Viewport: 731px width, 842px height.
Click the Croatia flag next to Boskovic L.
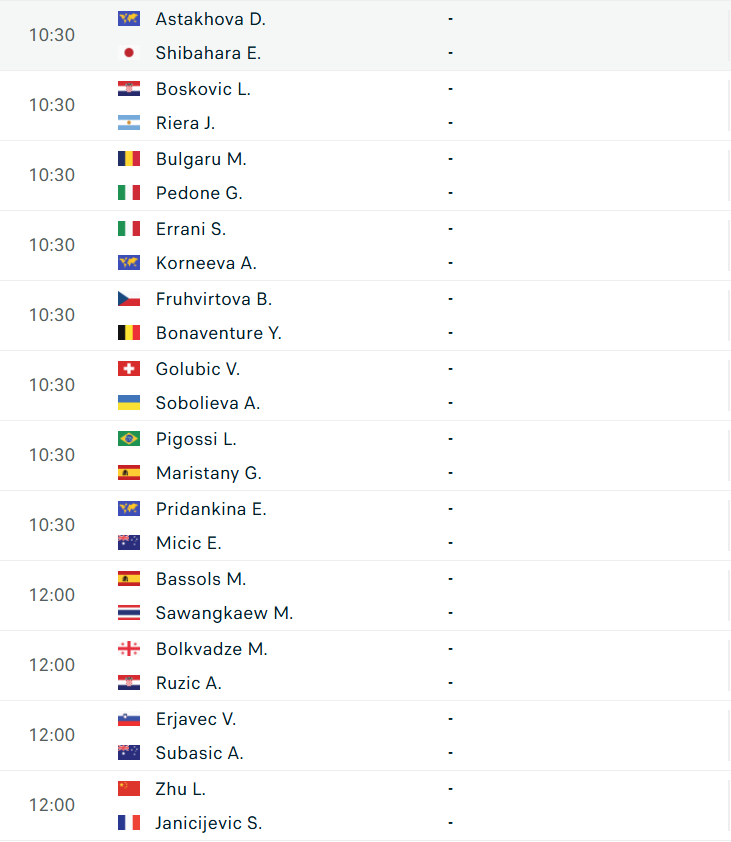pos(128,89)
